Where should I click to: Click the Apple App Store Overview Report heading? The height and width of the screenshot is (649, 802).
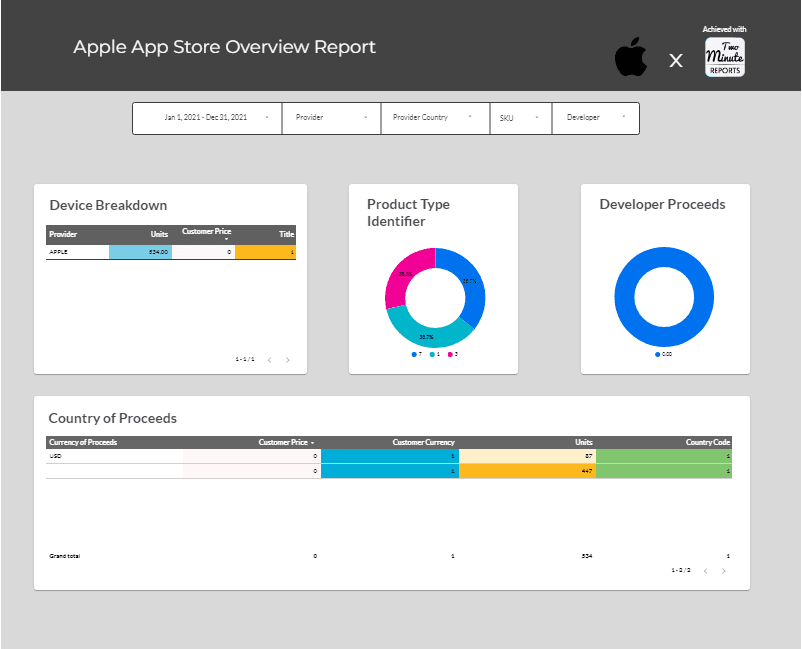pyautogui.click(x=224, y=47)
